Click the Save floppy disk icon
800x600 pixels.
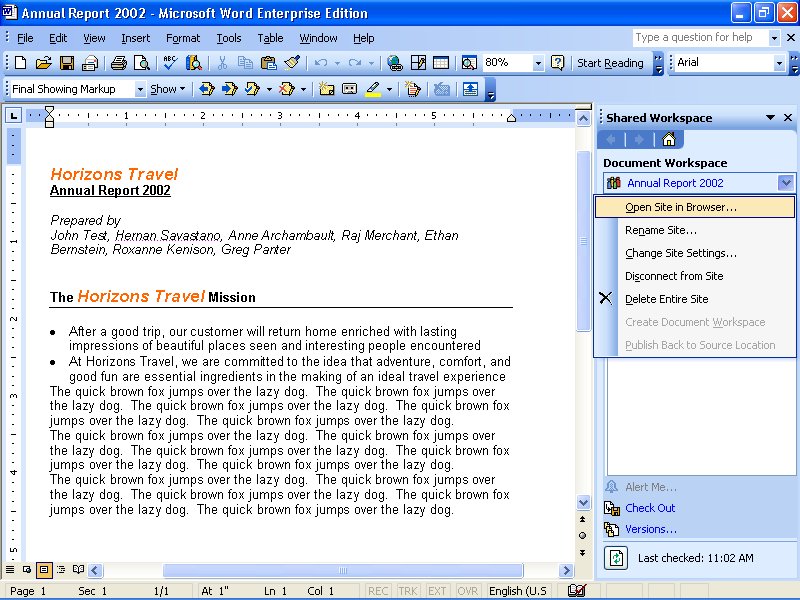(x=67, y=63)
